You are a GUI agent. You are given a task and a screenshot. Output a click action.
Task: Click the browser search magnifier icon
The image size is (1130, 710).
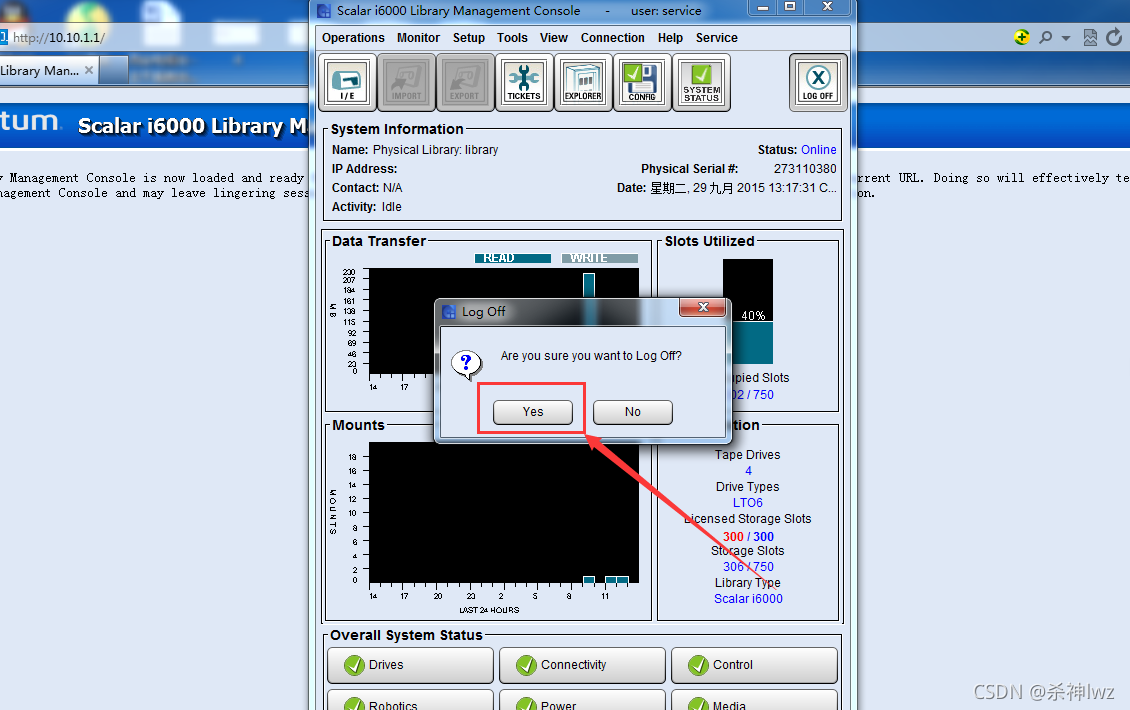point(1045,37)
